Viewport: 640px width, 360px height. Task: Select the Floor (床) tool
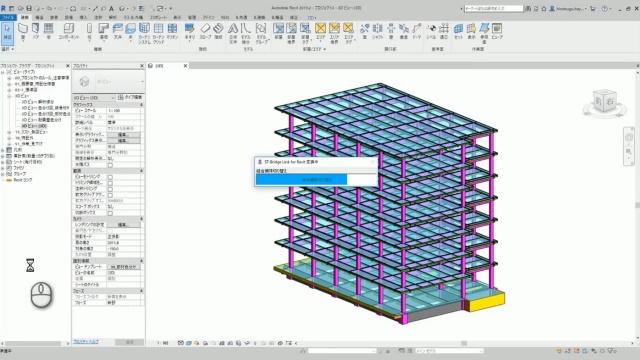[131, 31]
